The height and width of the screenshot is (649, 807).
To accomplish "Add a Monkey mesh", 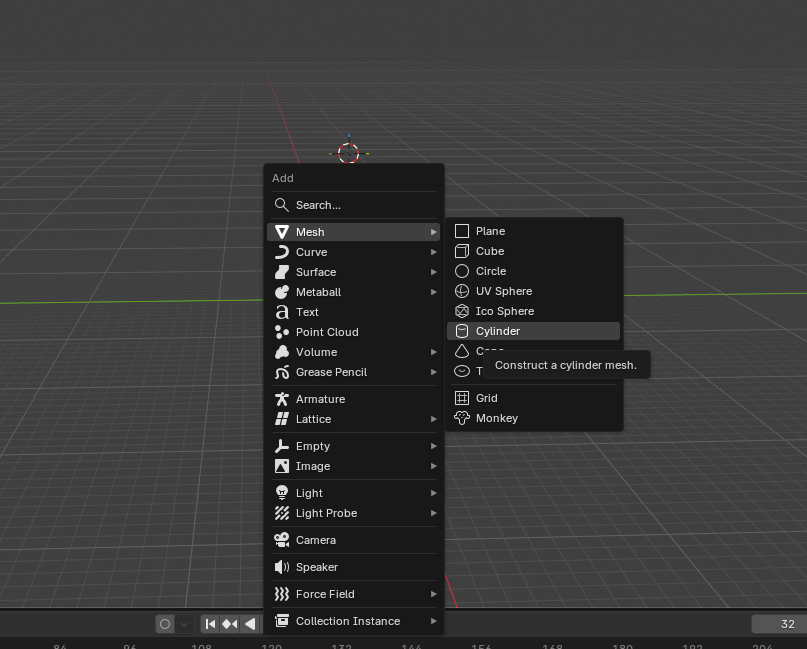I will coord(534,418).
